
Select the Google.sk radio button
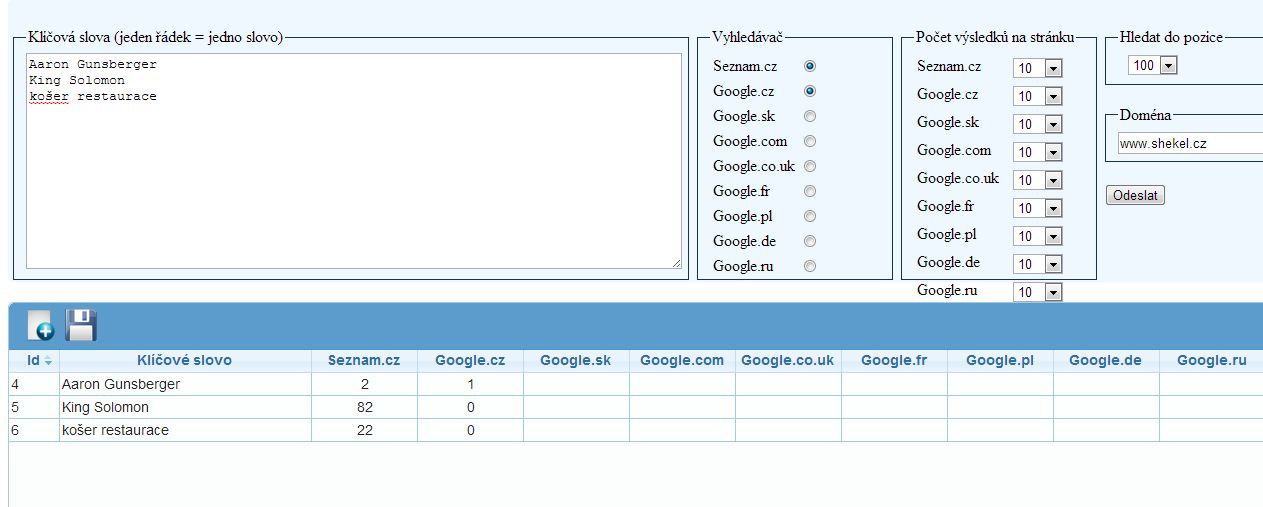tap(810, 116)
